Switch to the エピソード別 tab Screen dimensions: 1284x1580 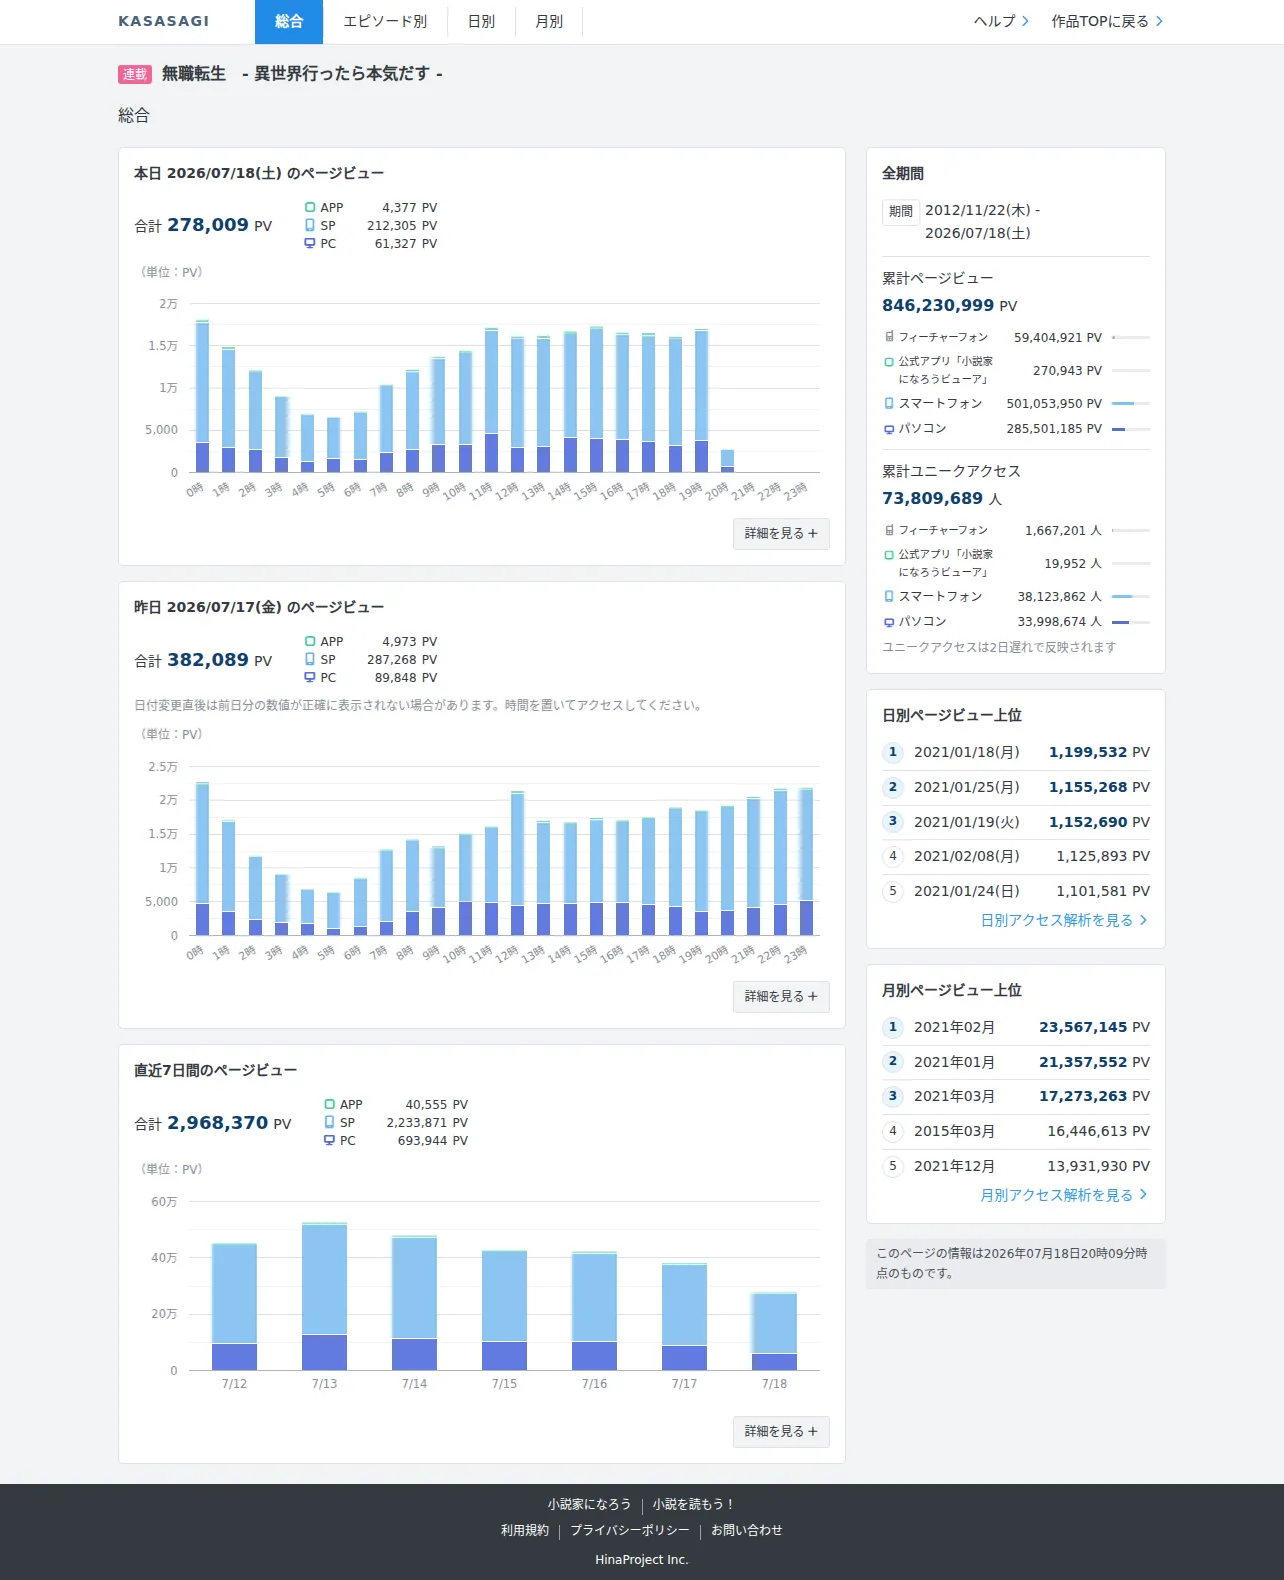click(385, 22)
